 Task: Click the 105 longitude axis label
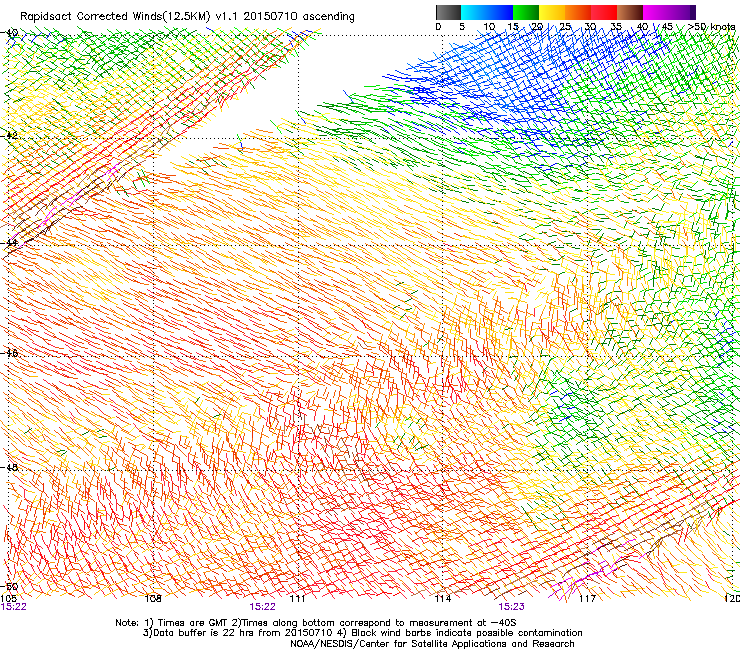click(8, 598)
